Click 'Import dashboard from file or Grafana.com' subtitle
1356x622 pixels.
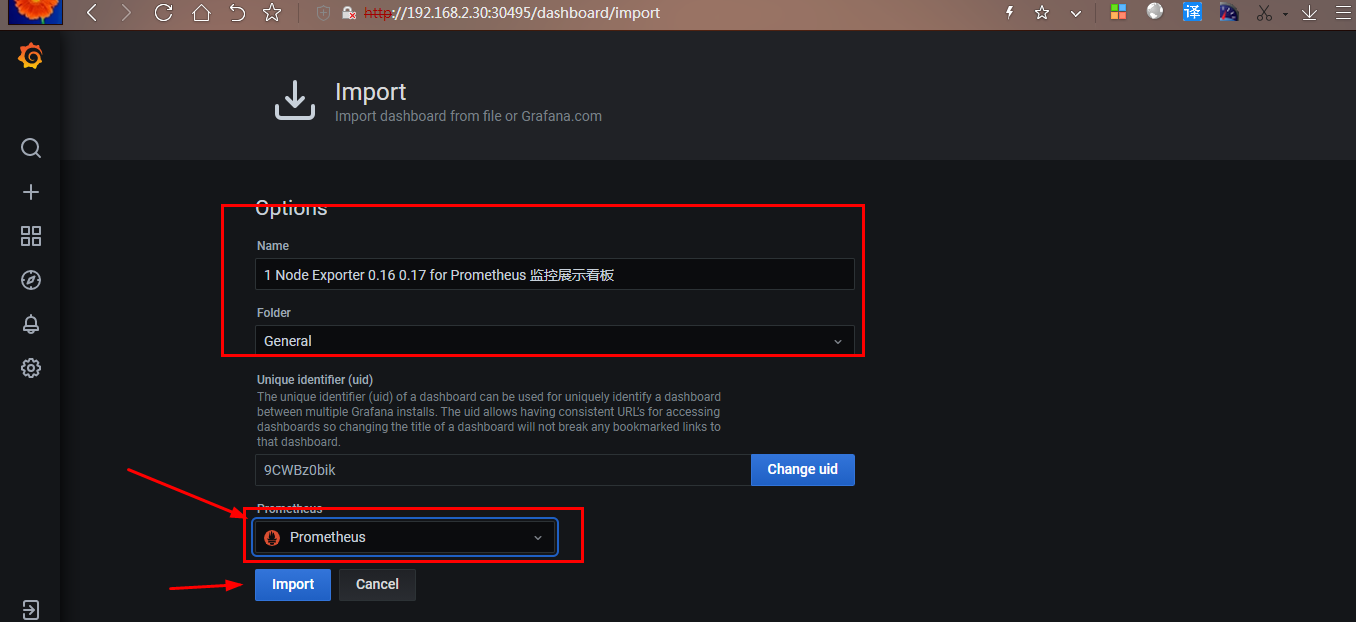click(468, 116)
